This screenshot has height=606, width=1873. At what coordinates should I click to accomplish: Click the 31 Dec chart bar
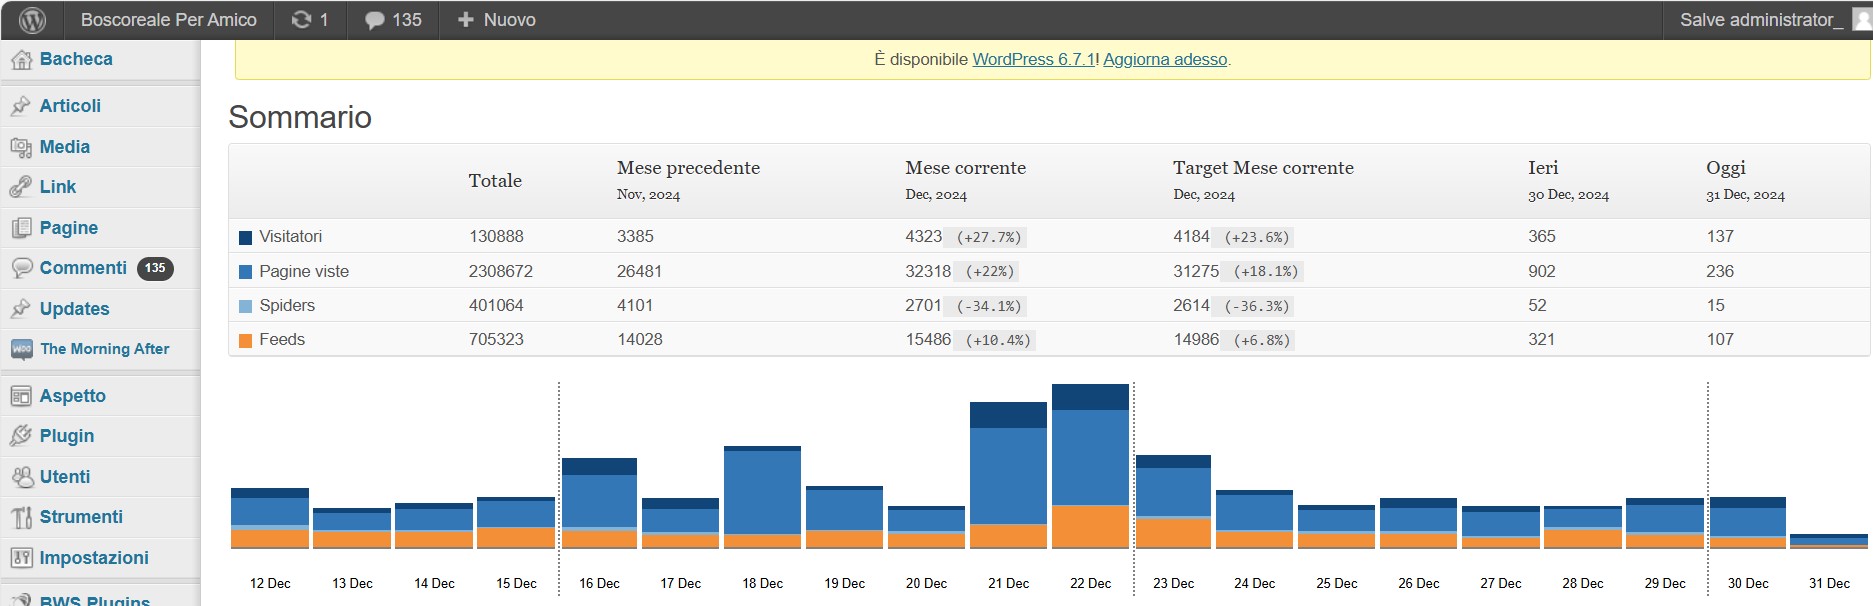(x=1829, y=541)
